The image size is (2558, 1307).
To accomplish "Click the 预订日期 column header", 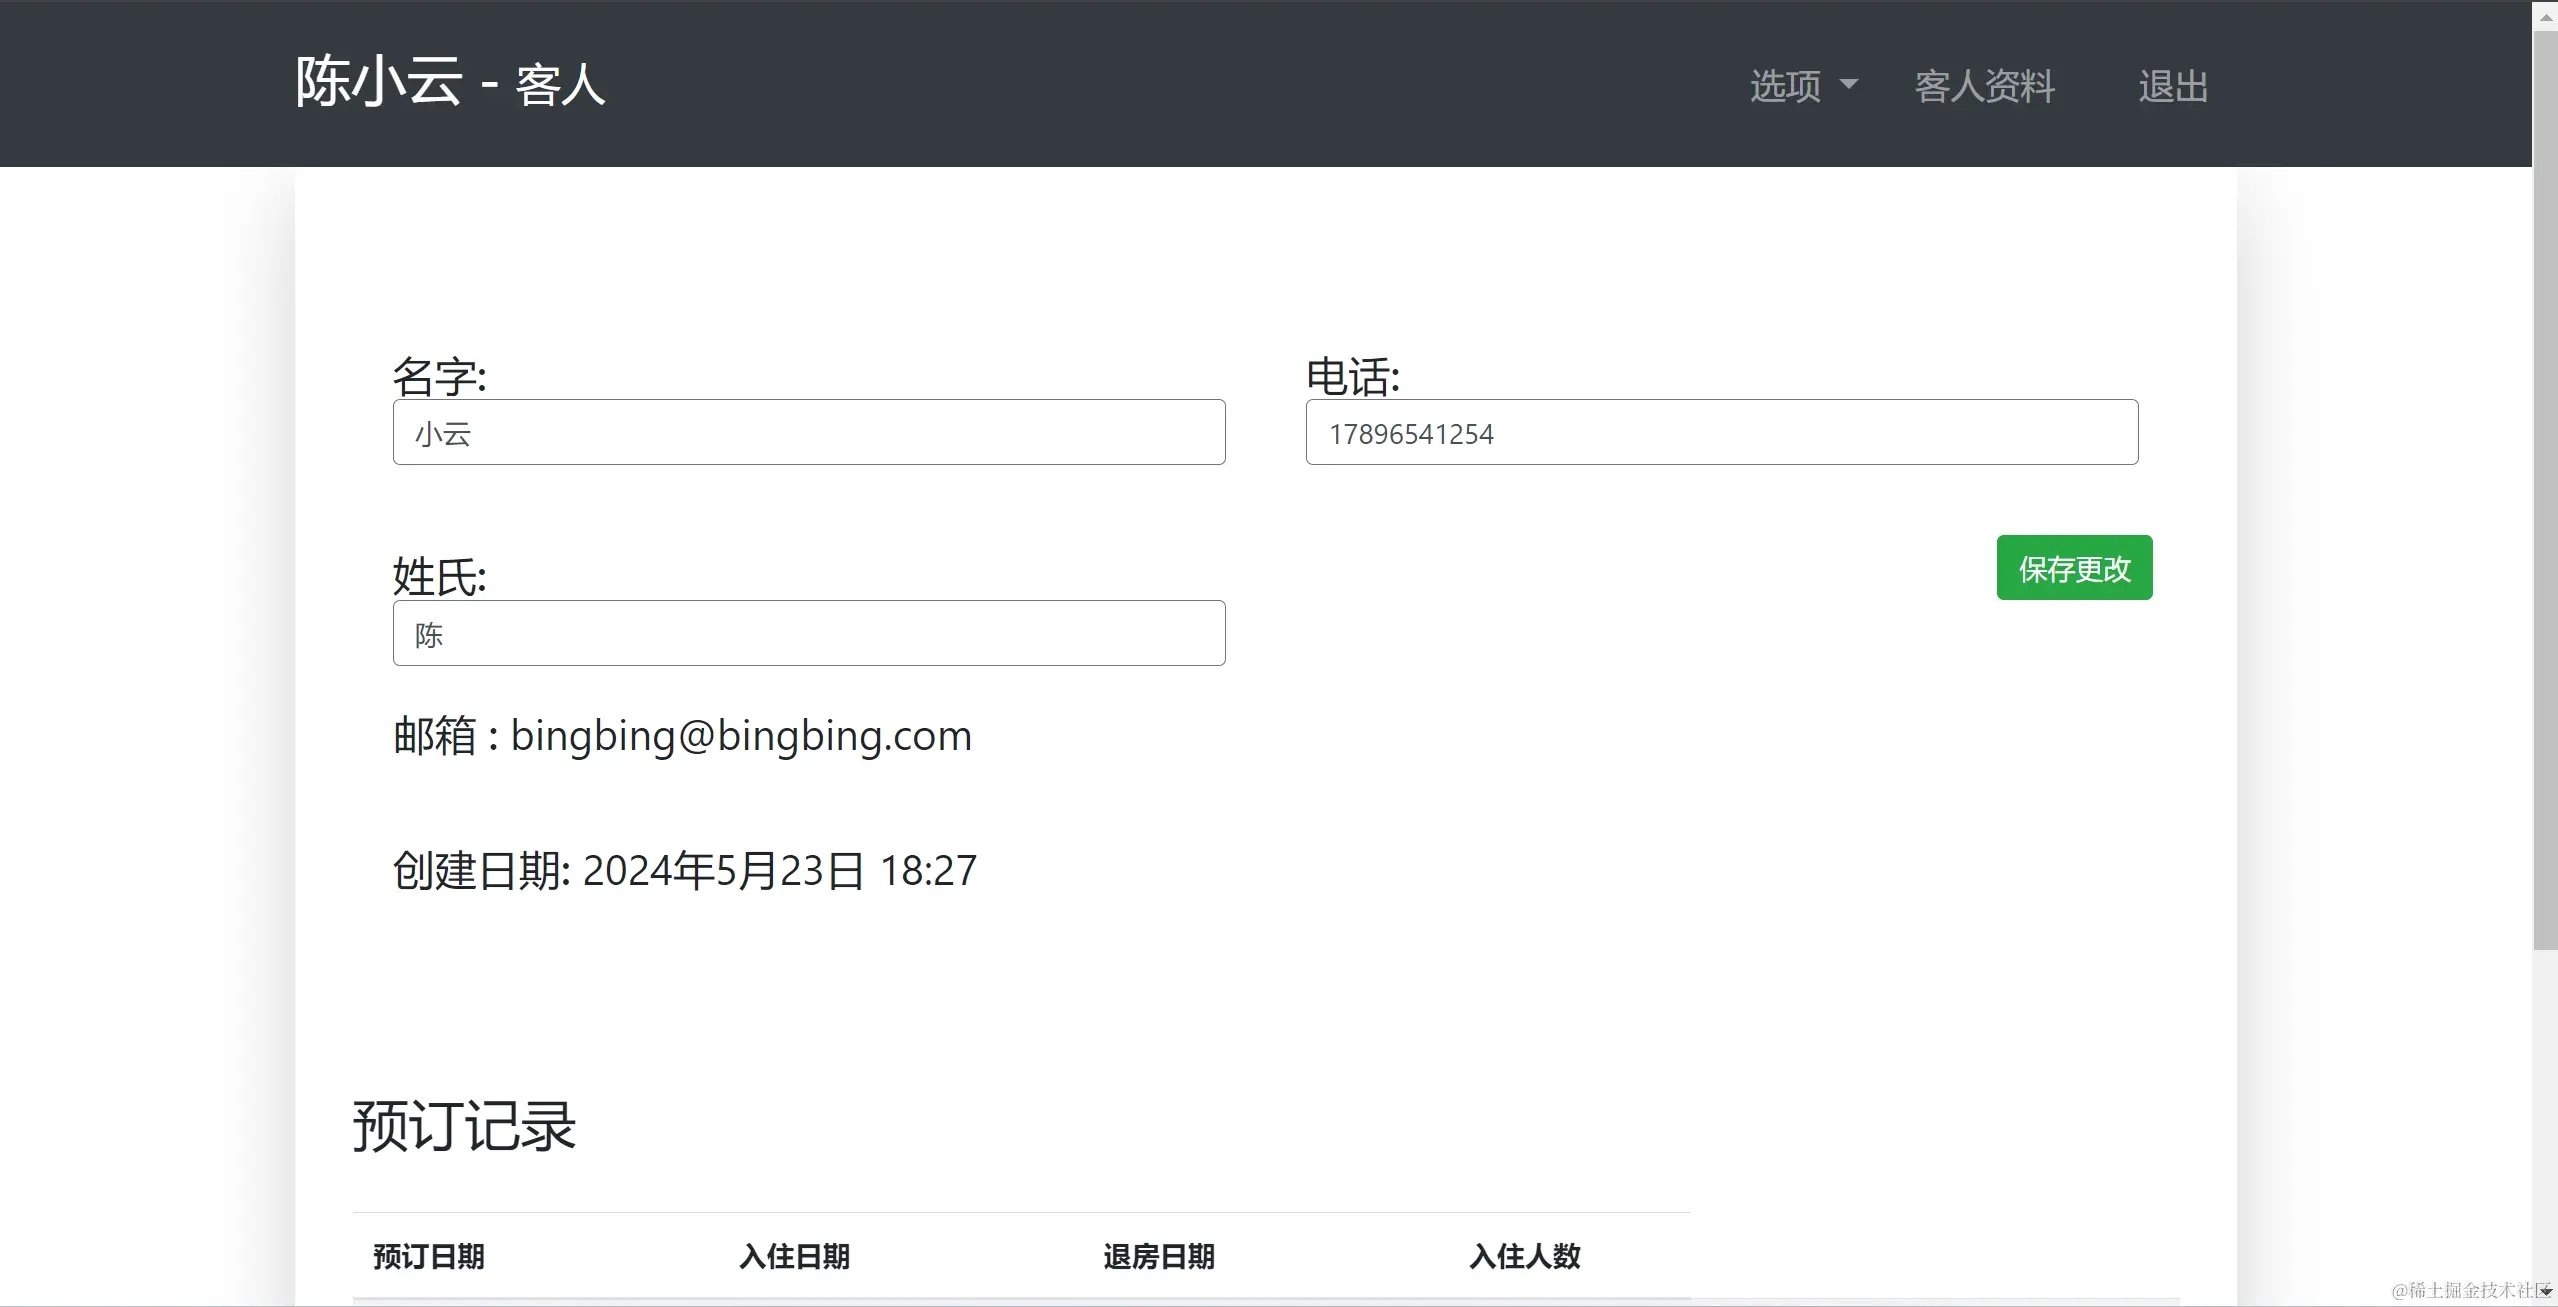I will pos(429,1256).
